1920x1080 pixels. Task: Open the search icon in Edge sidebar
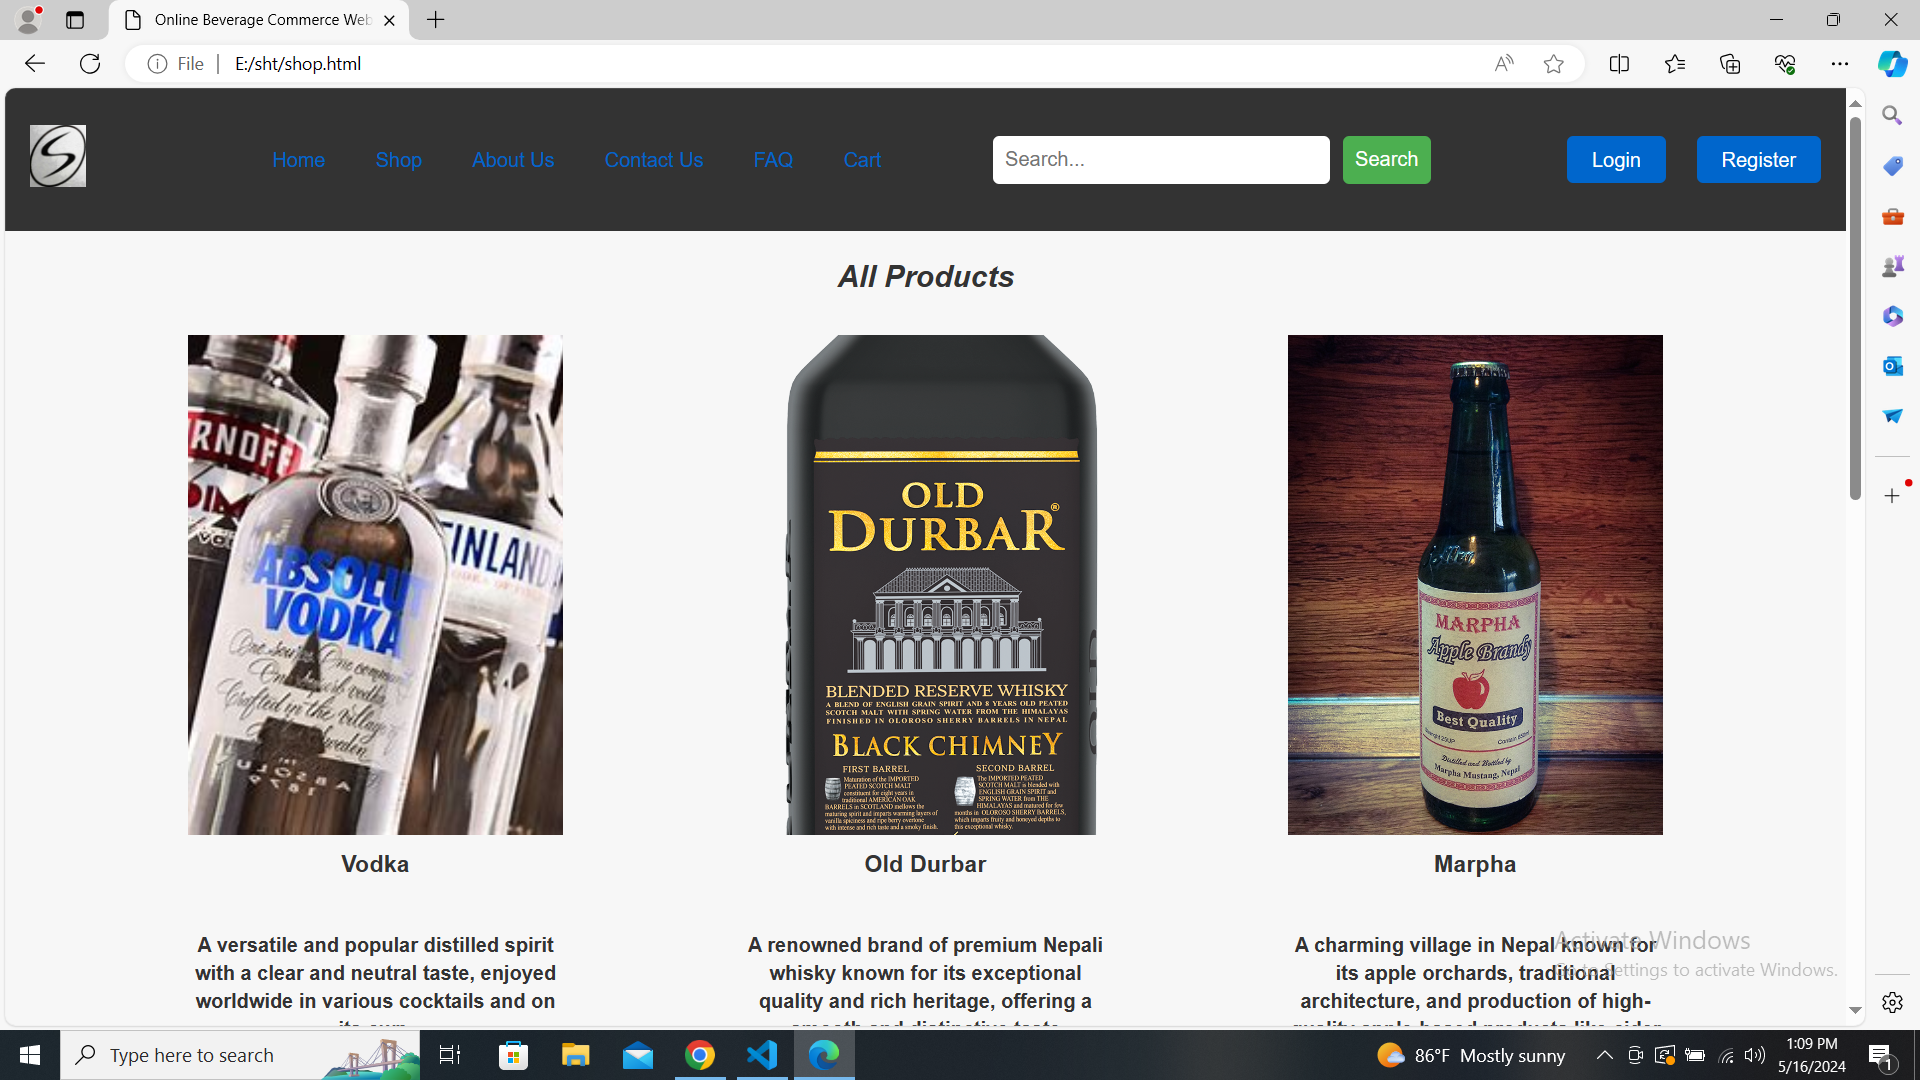coord(1892,114)
